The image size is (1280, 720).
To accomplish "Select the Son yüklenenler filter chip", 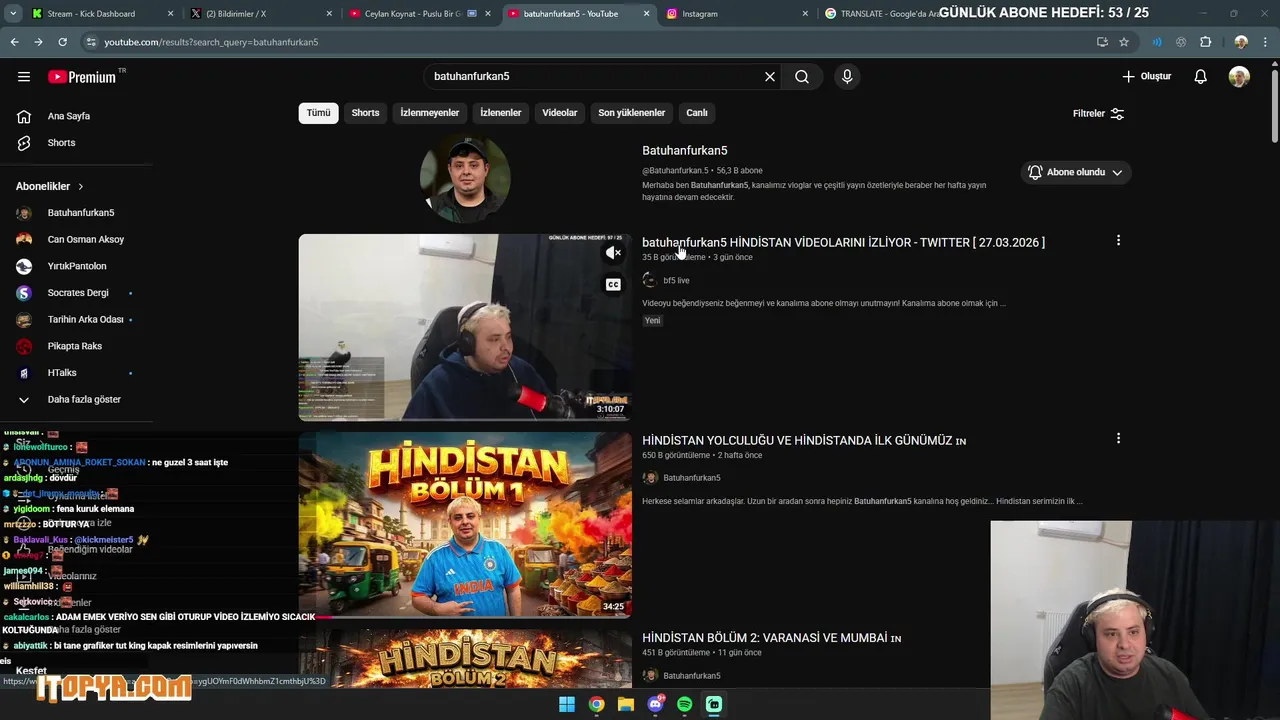I will [x=631, y=113].
